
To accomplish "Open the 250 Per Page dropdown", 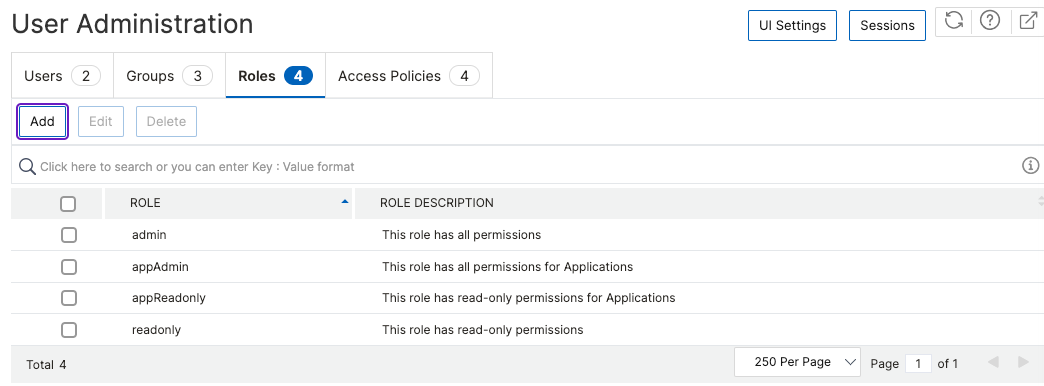I will click(797, 362).
